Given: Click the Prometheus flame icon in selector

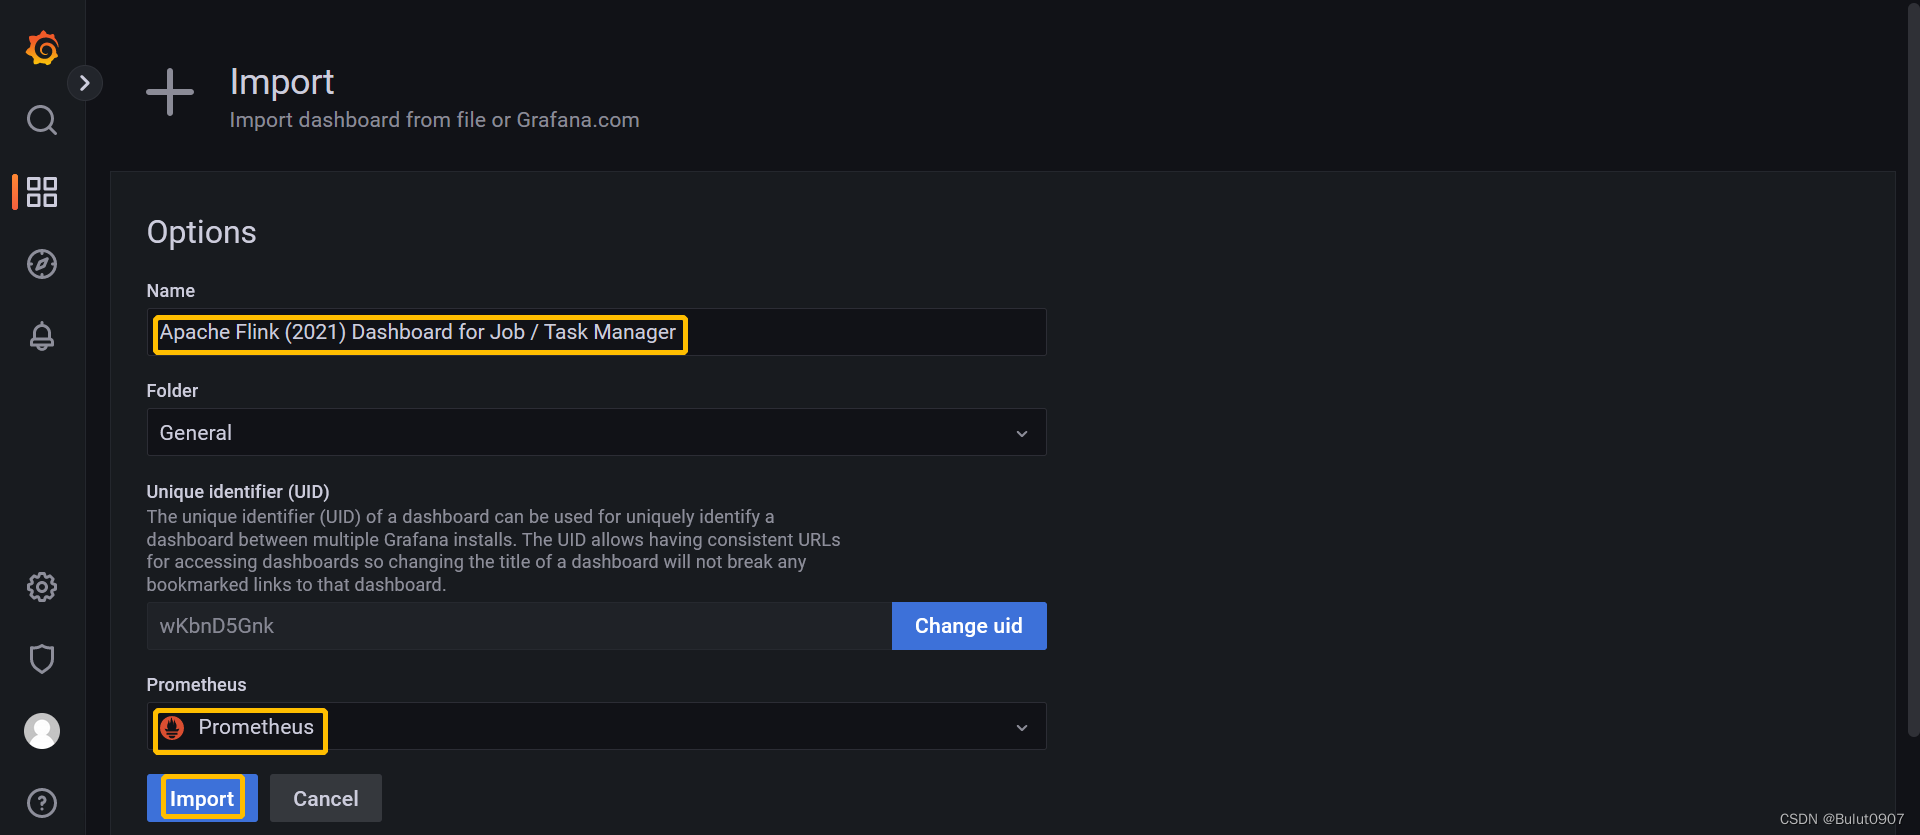Looking at the screenshot, I should pyautogui.click(x=172, y=728).
